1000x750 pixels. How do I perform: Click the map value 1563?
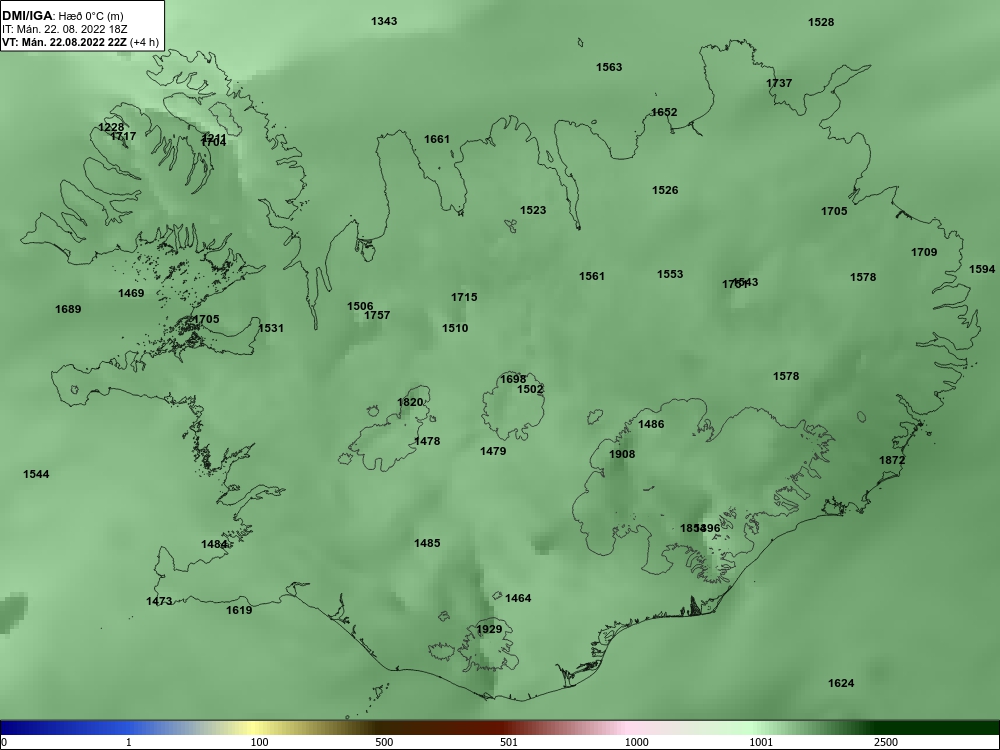[x=609, y=67]
